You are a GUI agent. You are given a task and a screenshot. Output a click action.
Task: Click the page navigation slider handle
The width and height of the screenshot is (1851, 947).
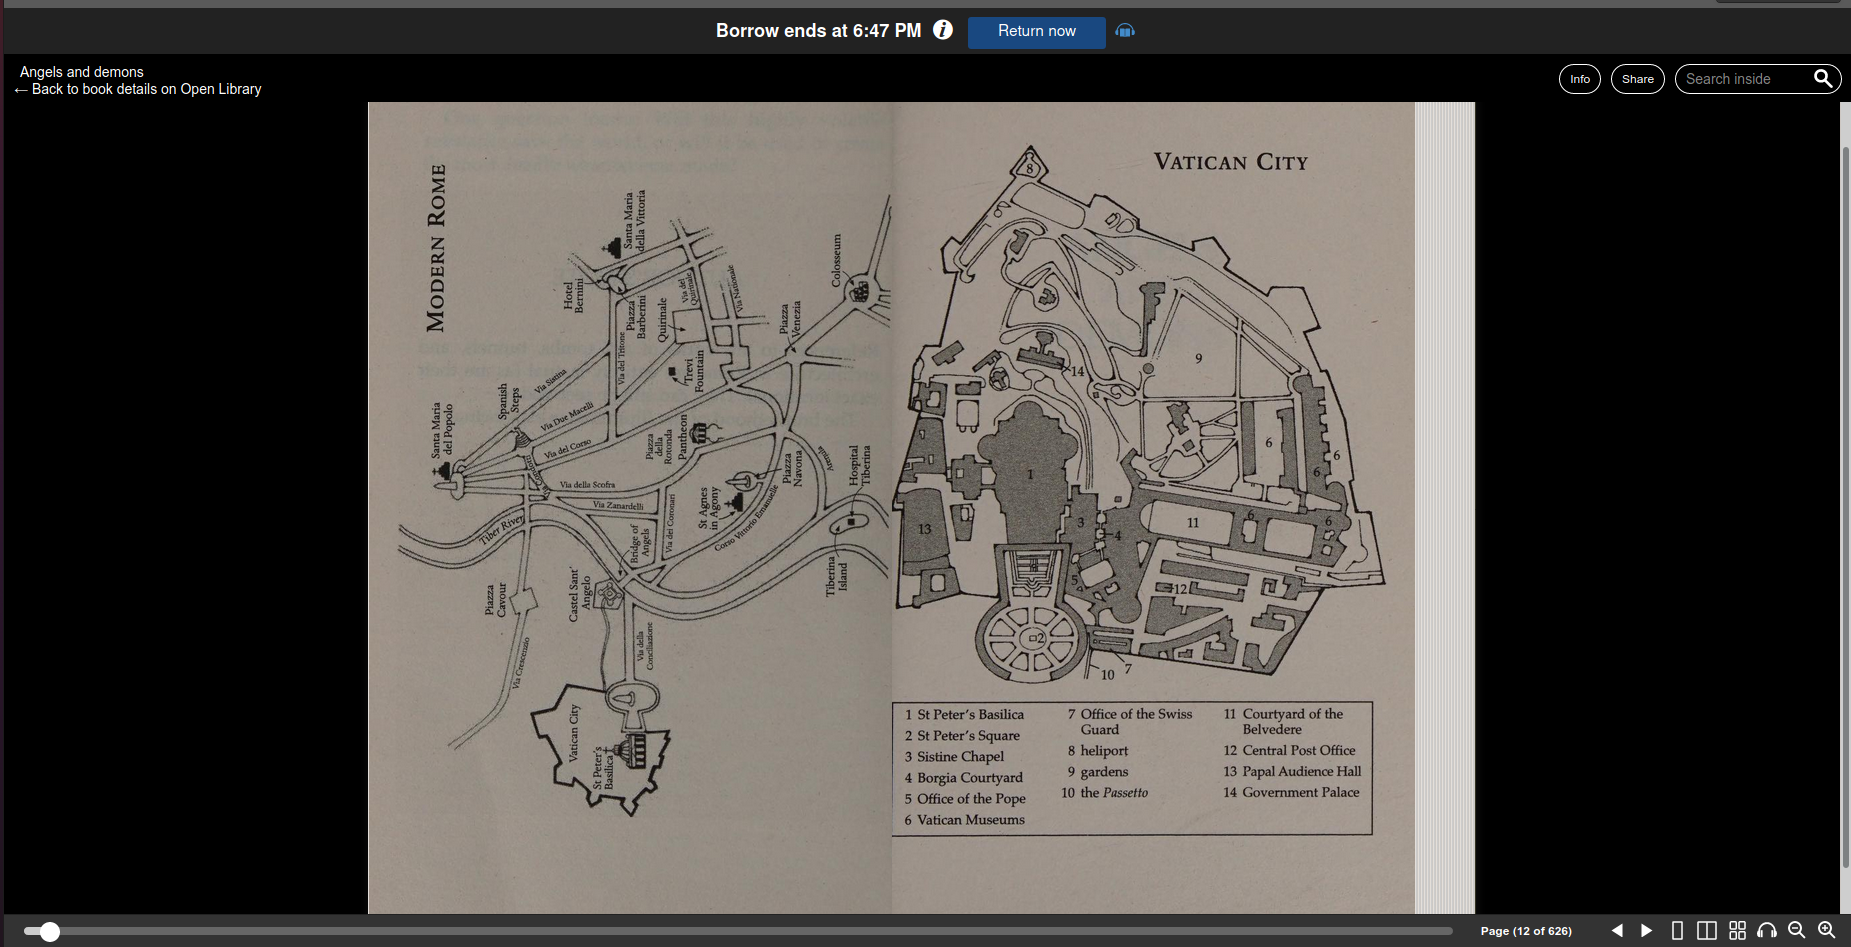(x=49, y=932)
